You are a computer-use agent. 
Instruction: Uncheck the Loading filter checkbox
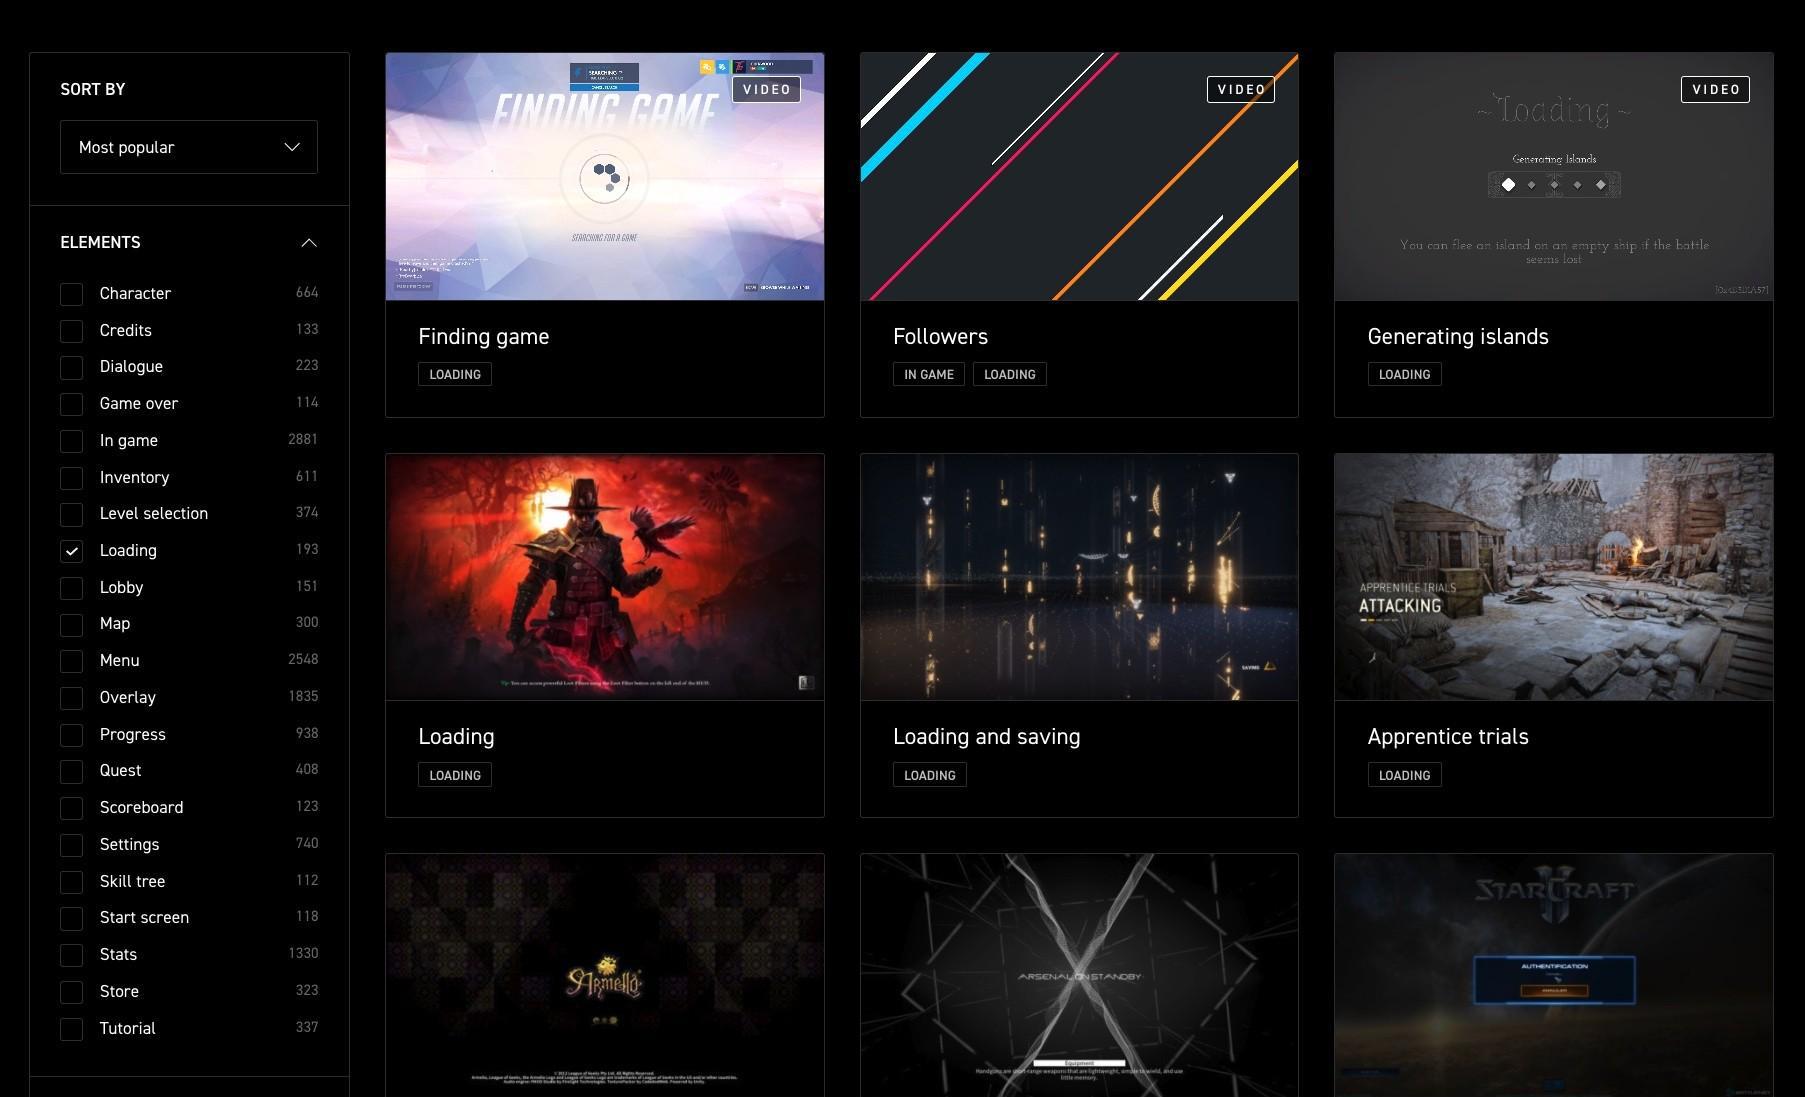pos(71,551)
